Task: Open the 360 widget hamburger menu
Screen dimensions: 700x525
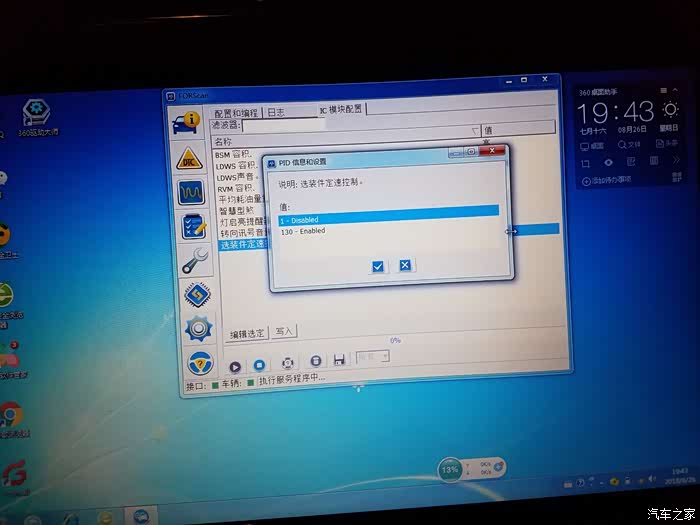Action: click(x=664, y=91)
